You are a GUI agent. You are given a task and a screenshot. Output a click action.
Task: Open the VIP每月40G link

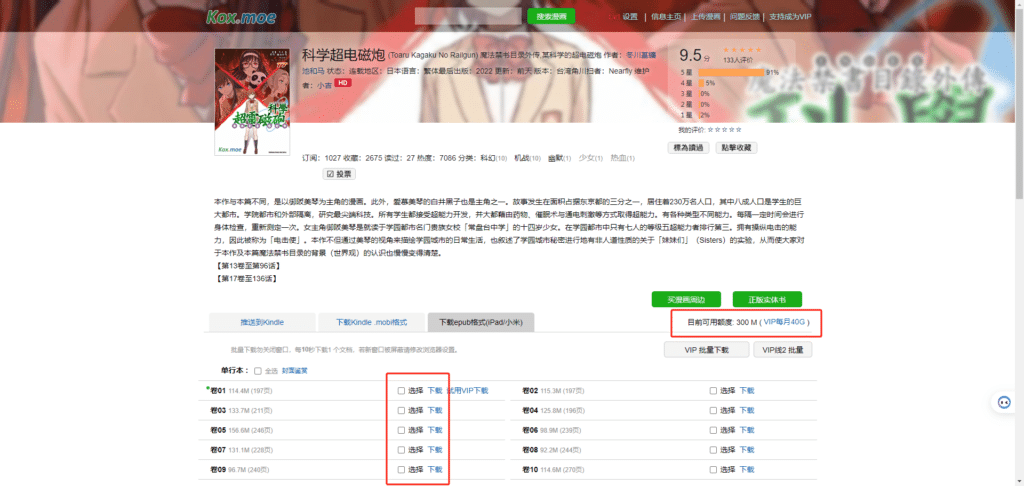tap(784, 322)
